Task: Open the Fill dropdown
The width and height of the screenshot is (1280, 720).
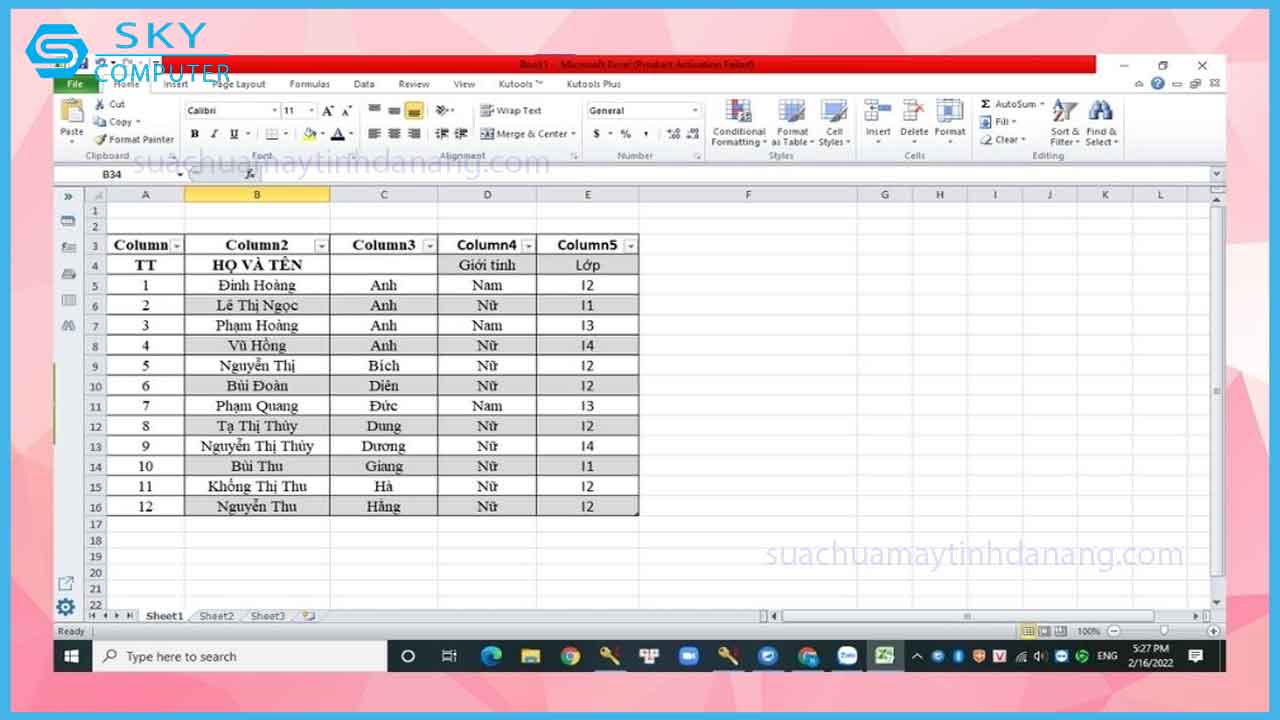Action: [x=998, y=122]
